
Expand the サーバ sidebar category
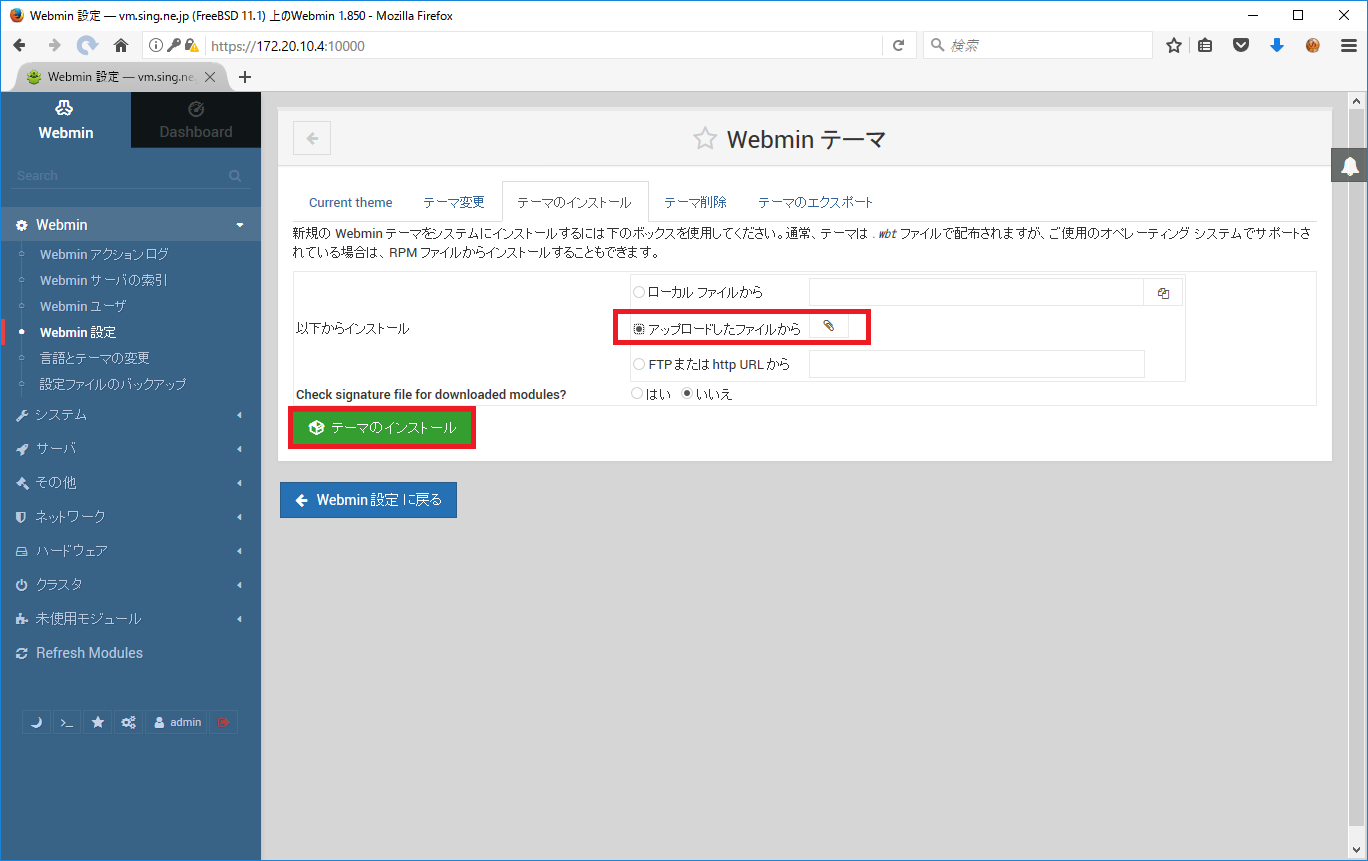[131, 449]
